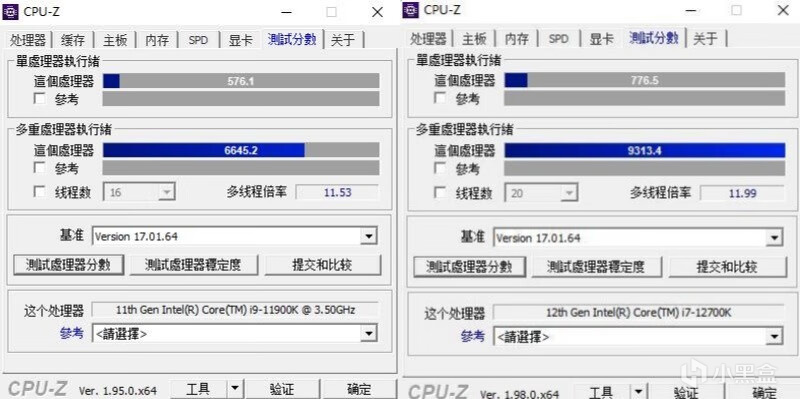
Task: Expand thread count dropdown showing 20
Action: [568, 194]
